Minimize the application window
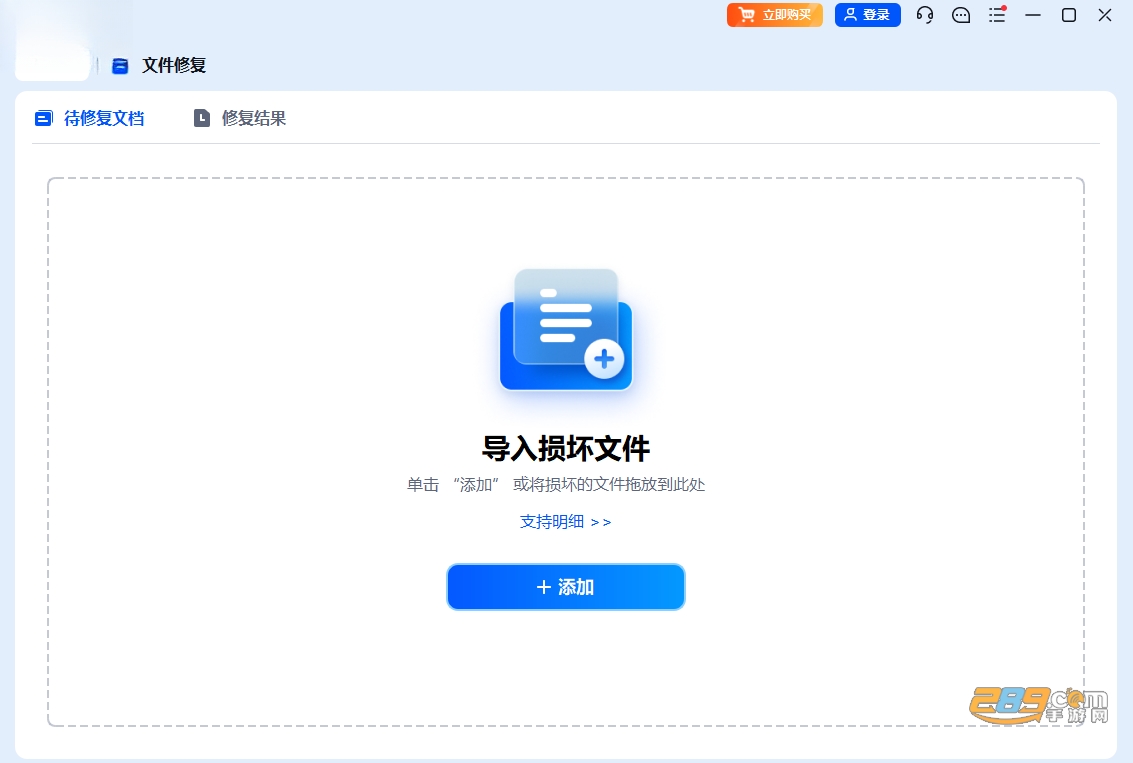 [x=1033, y=15]
